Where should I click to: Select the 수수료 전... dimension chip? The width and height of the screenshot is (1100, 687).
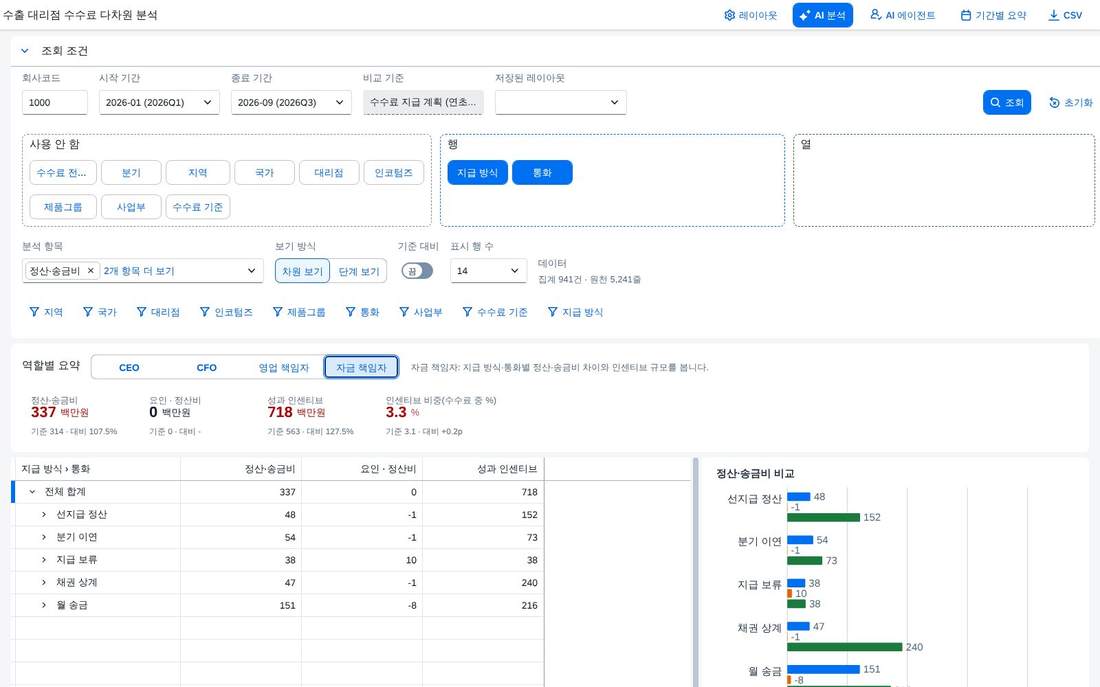click(62, 173)
